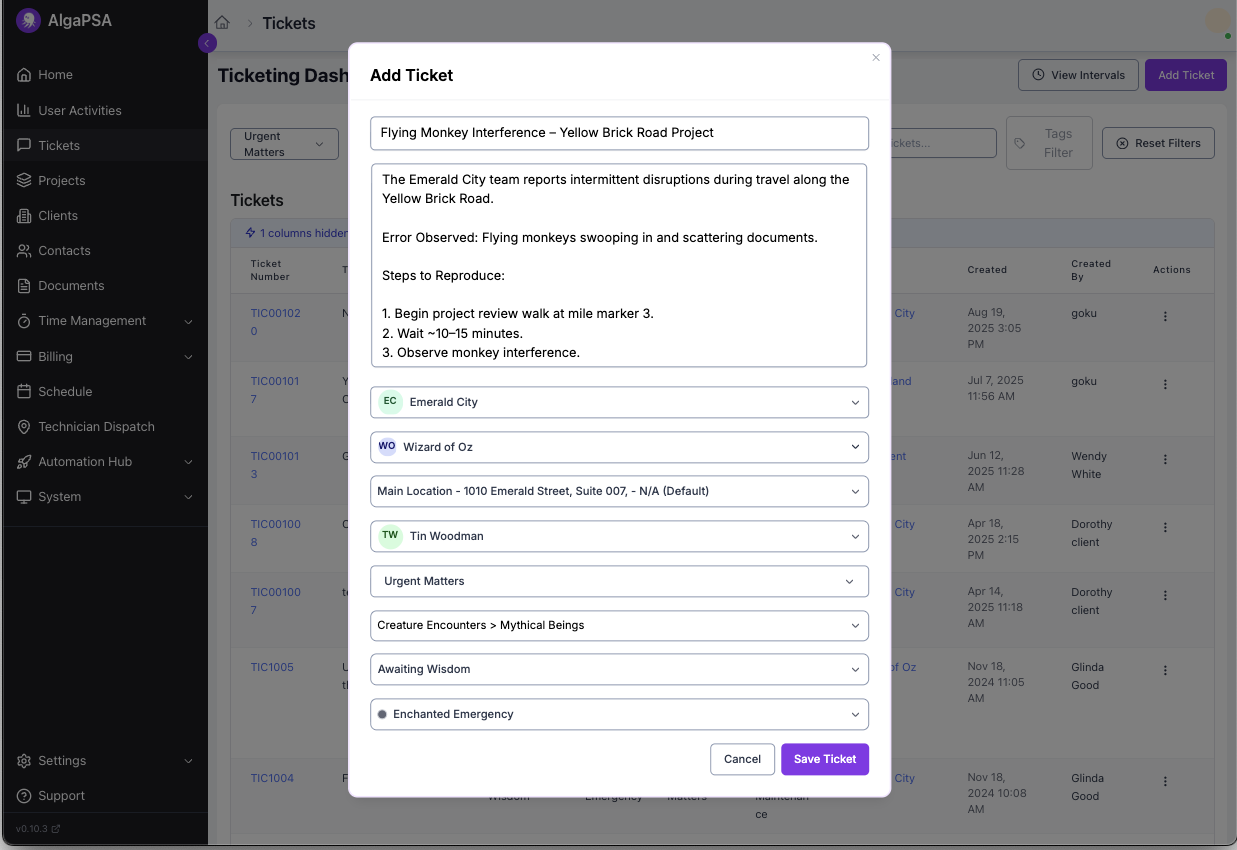Click into the ticket title input field
1237x850 pixels.
tap(619, 133)
